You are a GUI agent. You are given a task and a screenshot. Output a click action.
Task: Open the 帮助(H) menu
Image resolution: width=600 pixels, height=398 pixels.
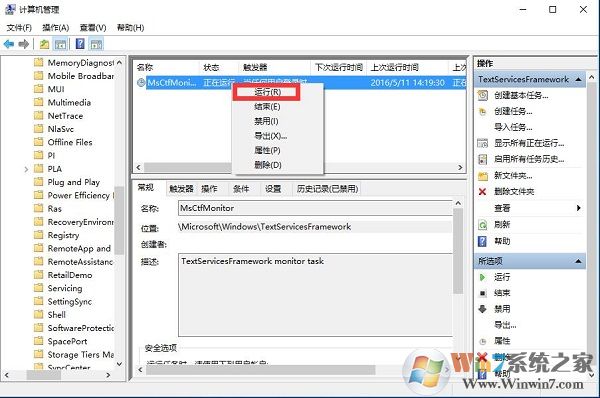point(130,28)
